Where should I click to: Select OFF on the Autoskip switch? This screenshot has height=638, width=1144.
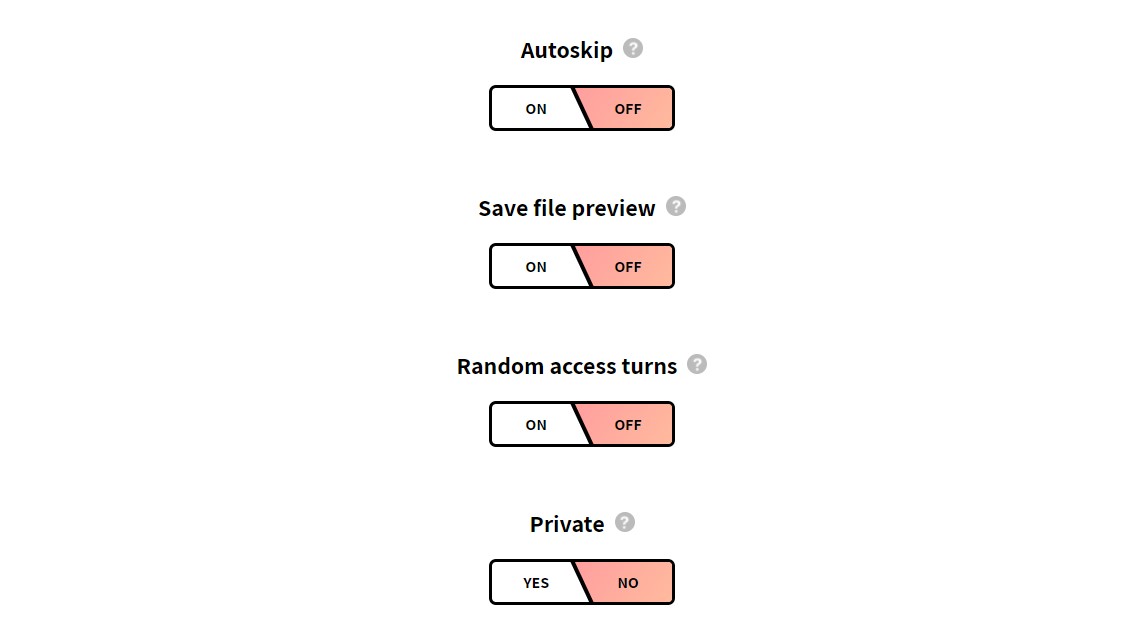point(628,109)
